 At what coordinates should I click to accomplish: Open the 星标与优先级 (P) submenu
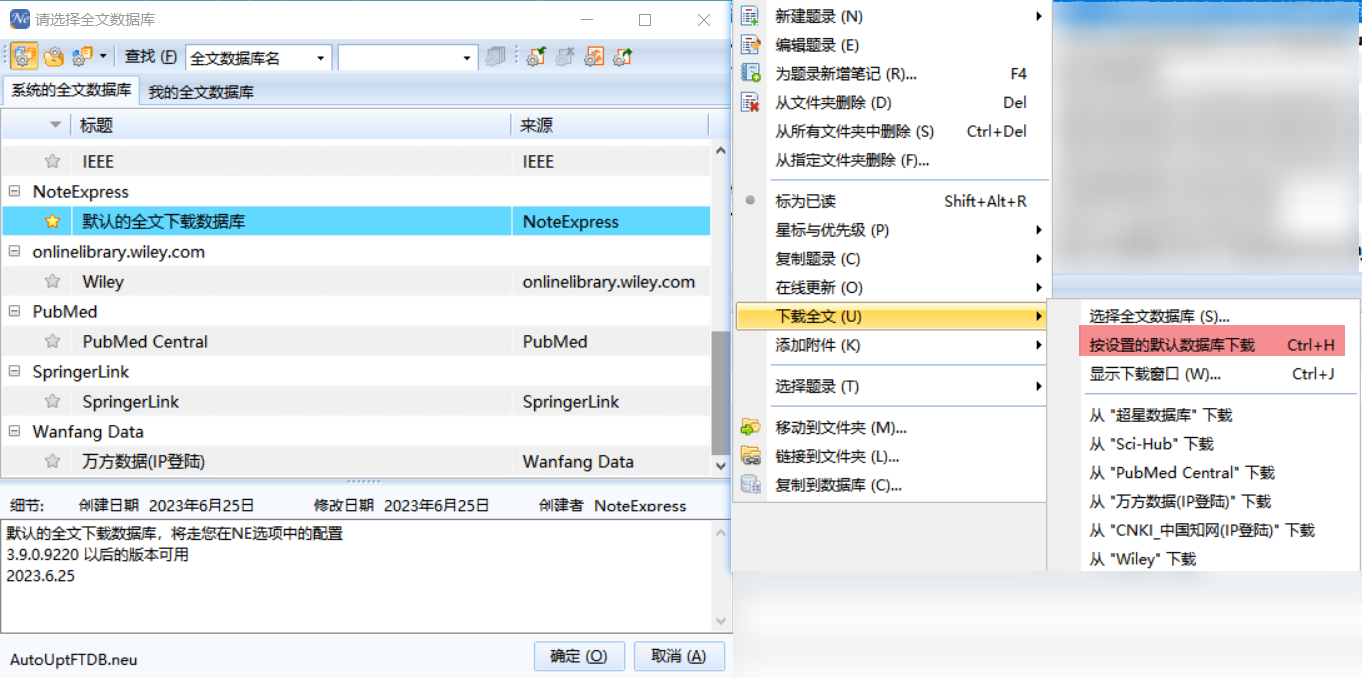(x=892, y=230)
